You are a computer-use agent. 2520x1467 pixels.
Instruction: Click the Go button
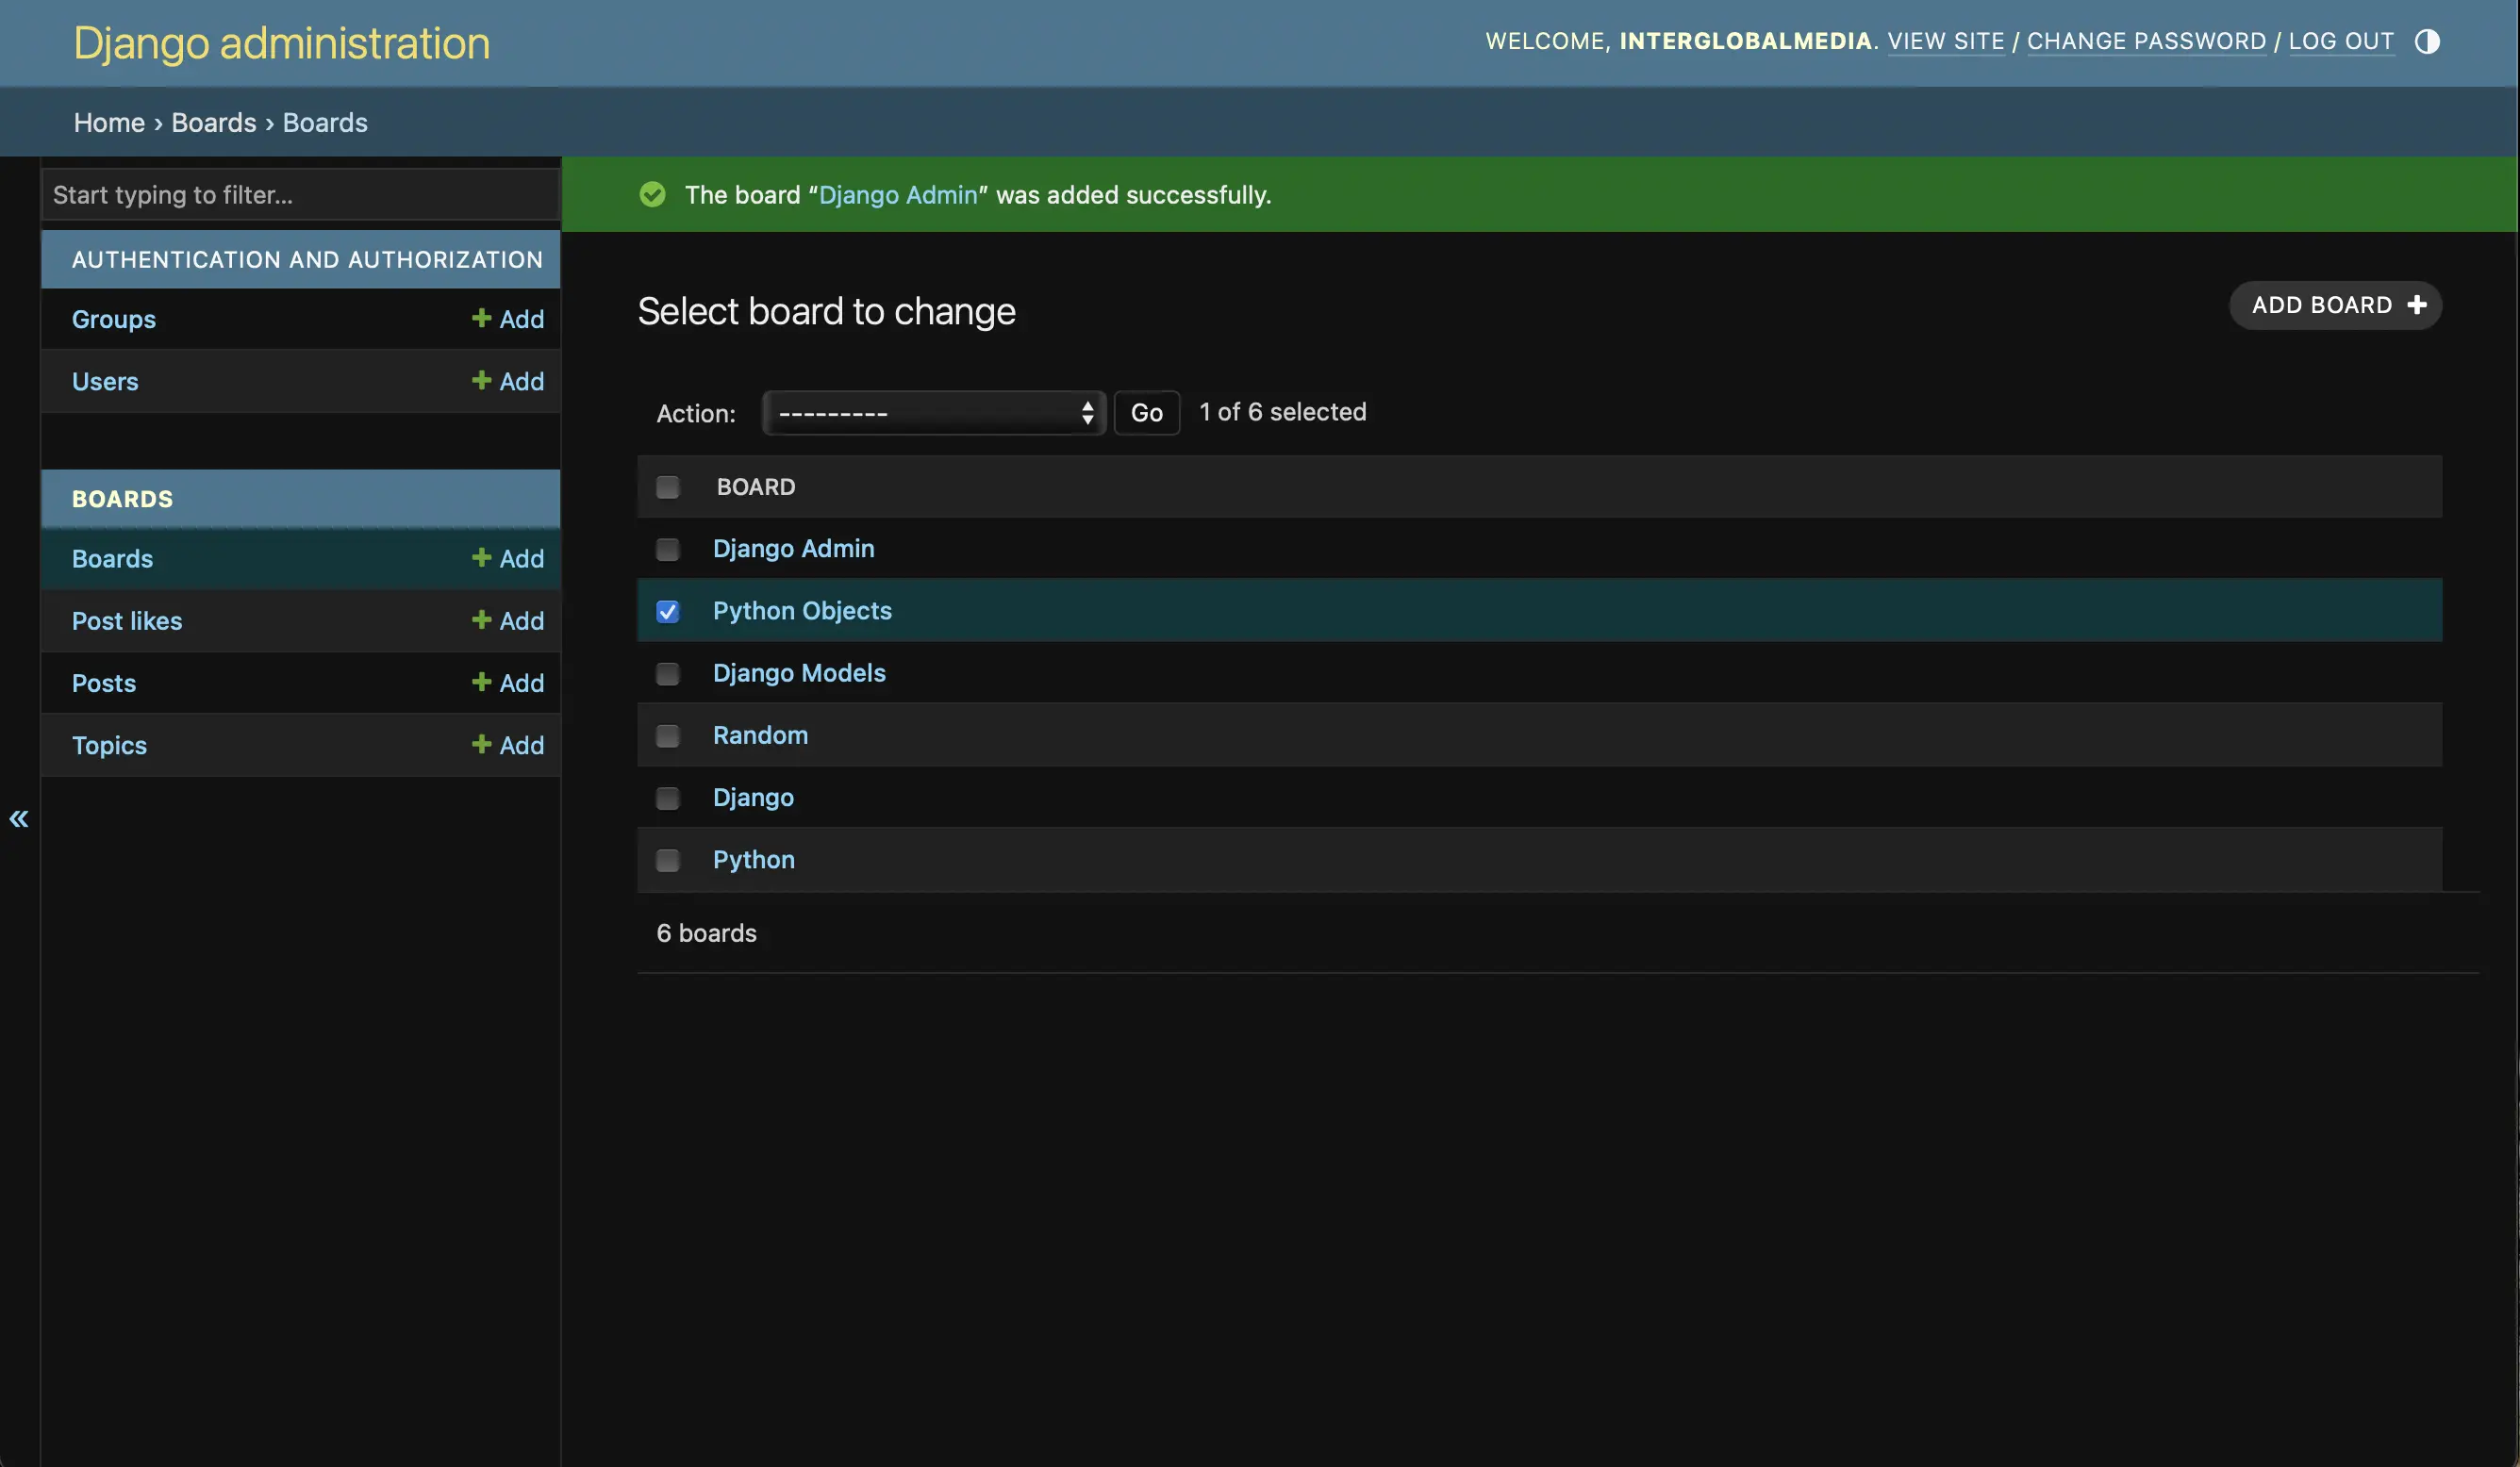pyautogui.click(x=1146, y=413)
